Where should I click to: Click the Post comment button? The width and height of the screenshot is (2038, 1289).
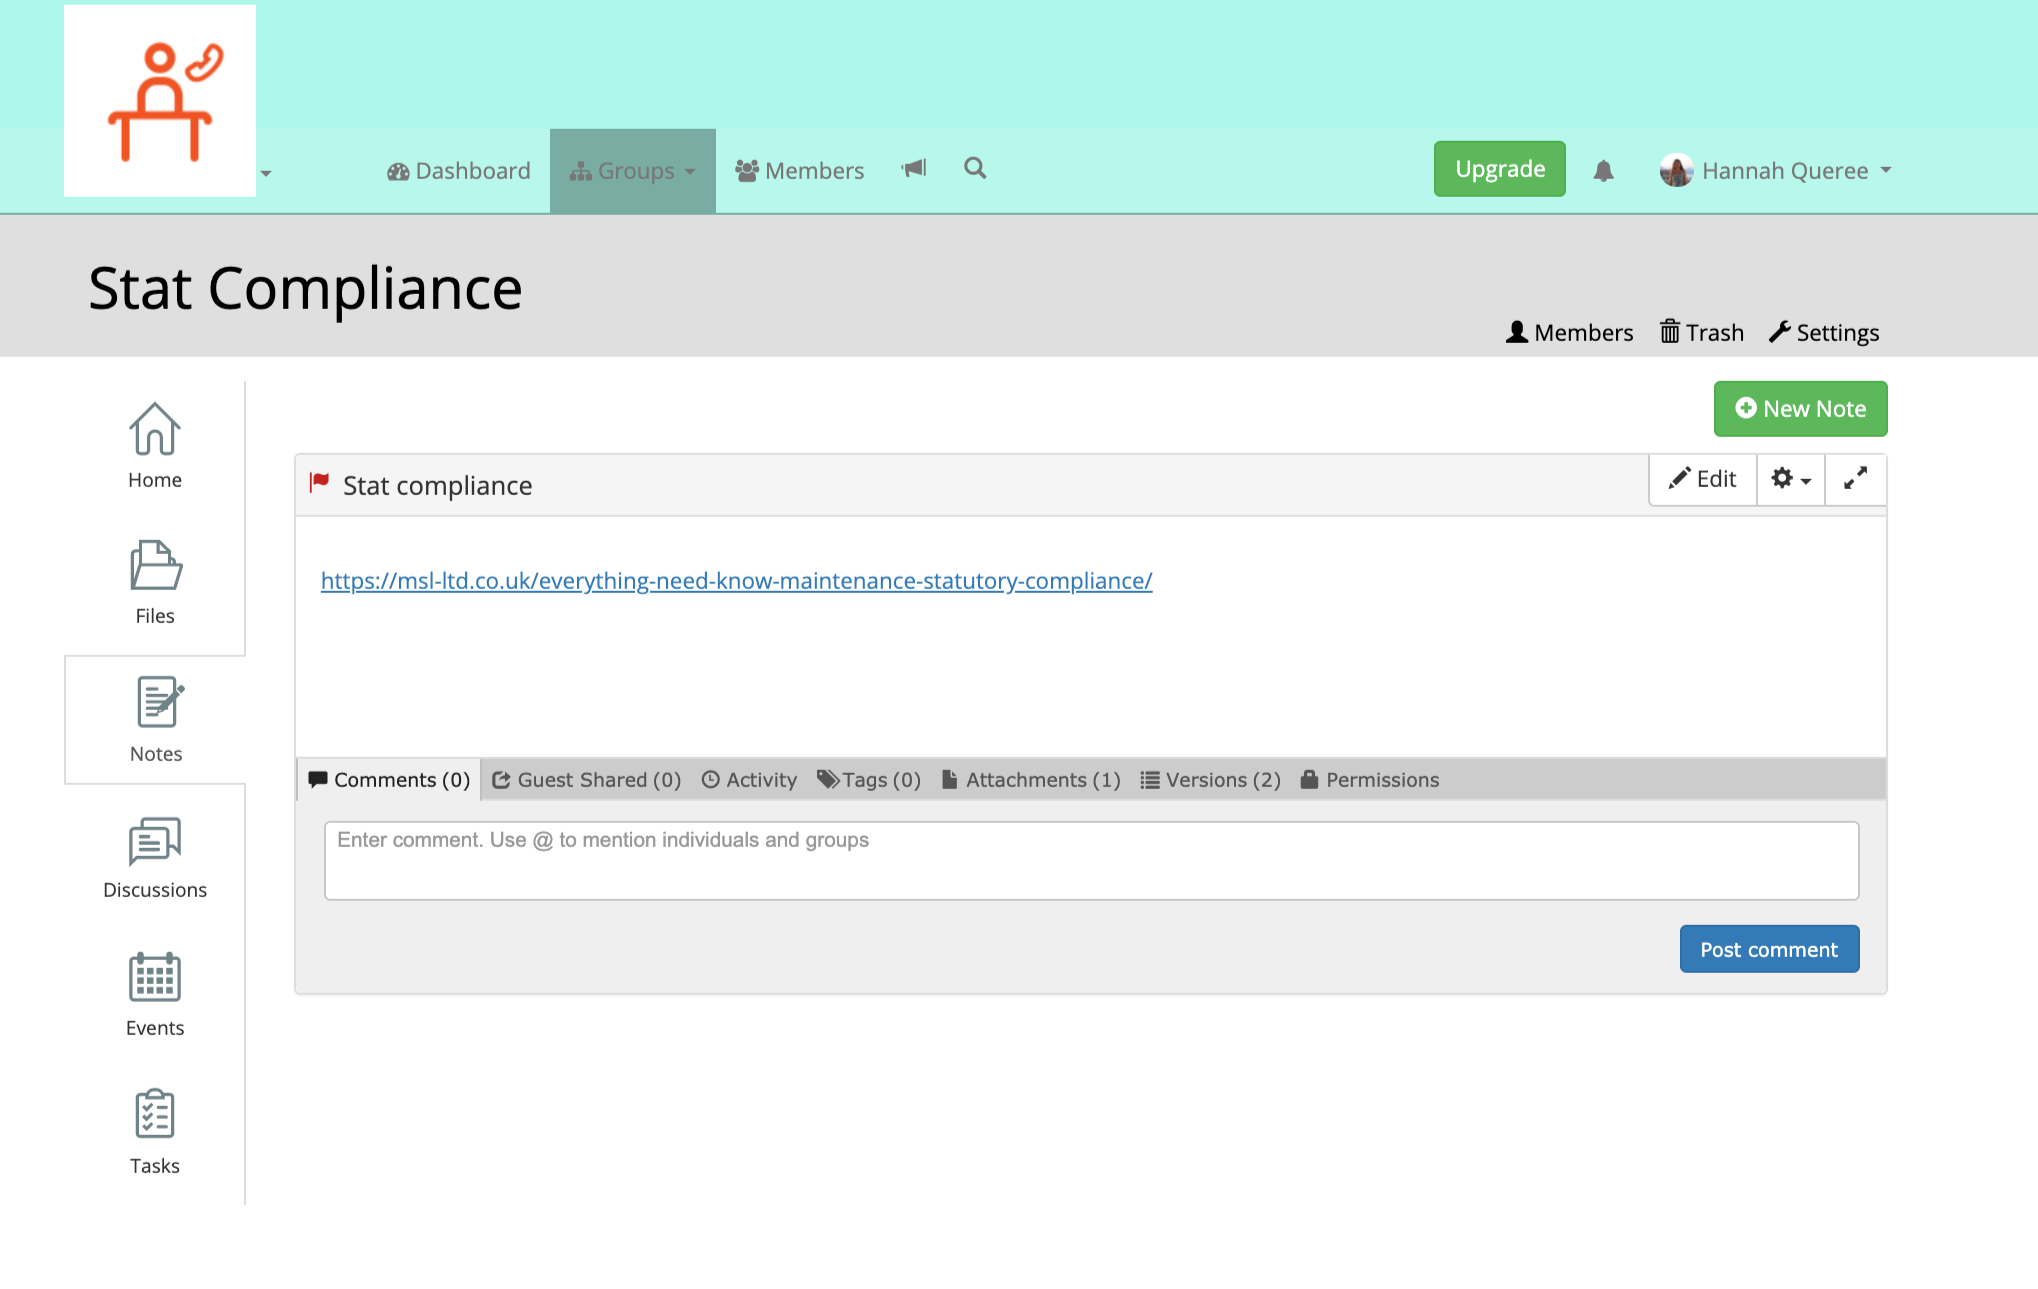coord(1769,949)
